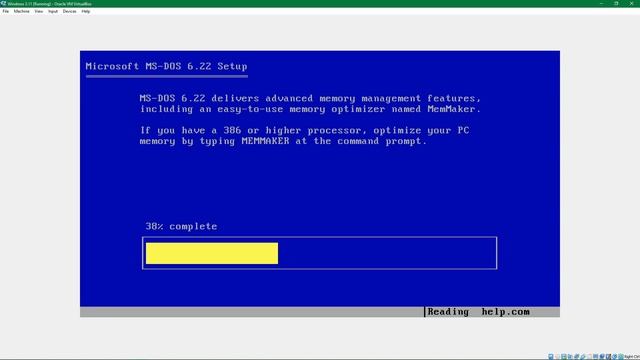Click the VirtualBox icon in the title bar
This screenshot has width=640, height=360.
click(x=3, y=3)
